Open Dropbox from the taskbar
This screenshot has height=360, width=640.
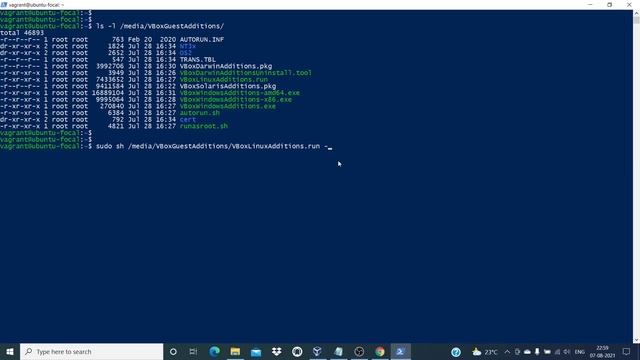pyautogui.click(x=276, y=351)
